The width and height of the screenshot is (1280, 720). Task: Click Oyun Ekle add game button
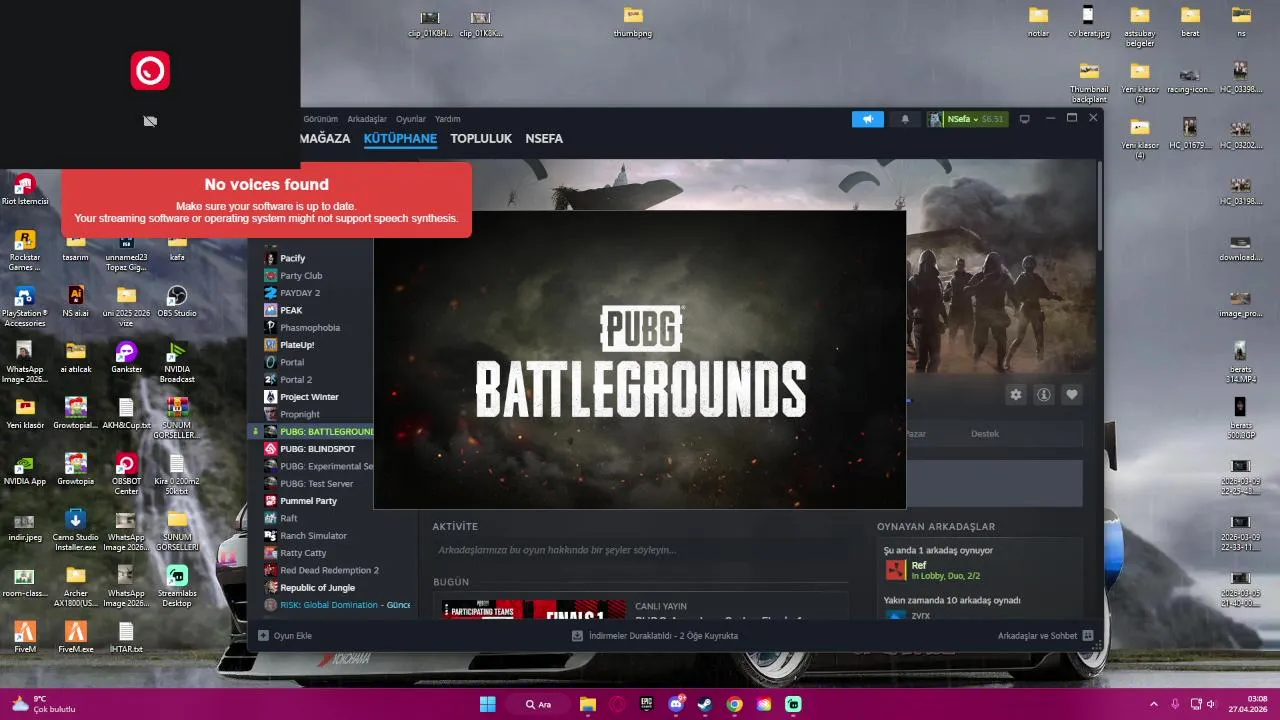pos(285,636)
